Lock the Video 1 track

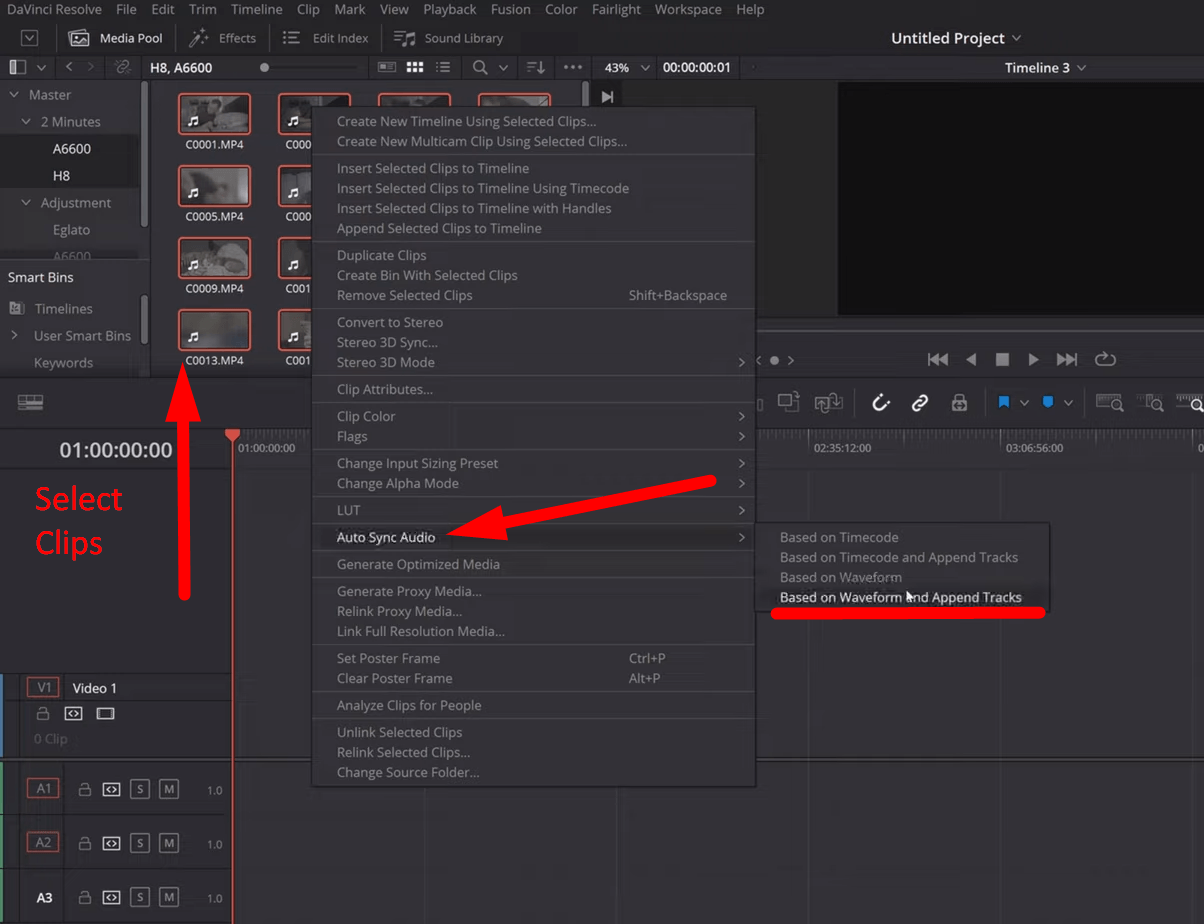click(43, 714)
